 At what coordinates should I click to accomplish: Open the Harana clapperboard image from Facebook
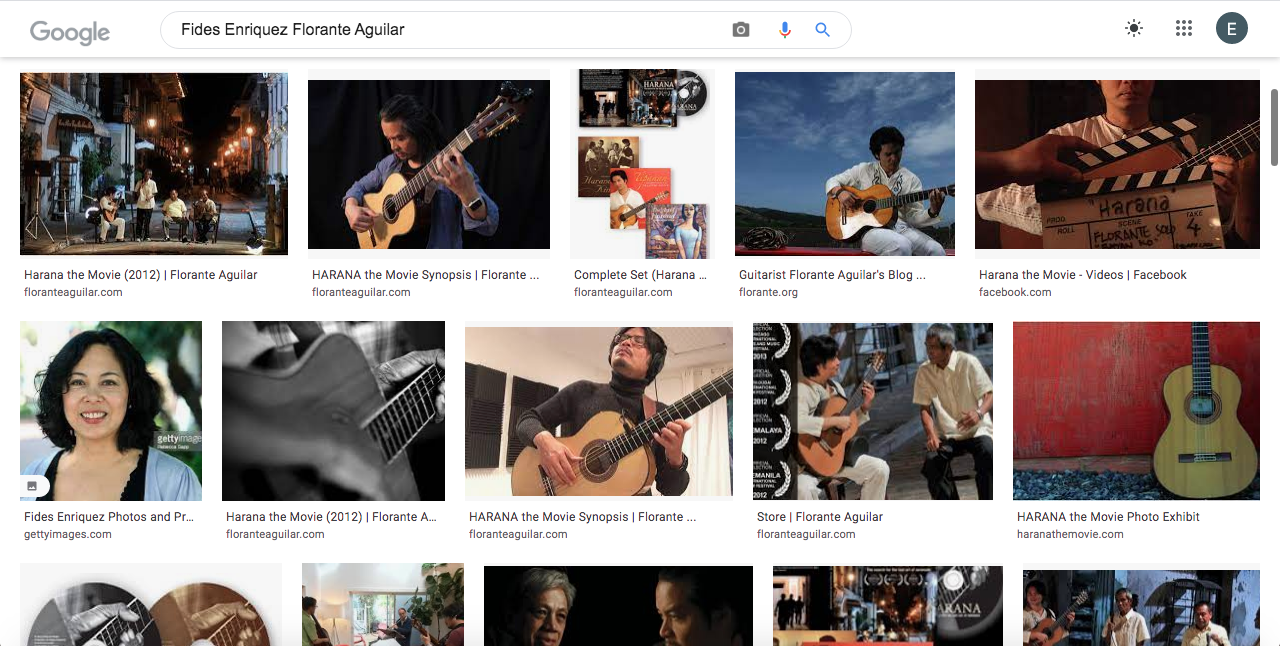[x=1117, y=164]
